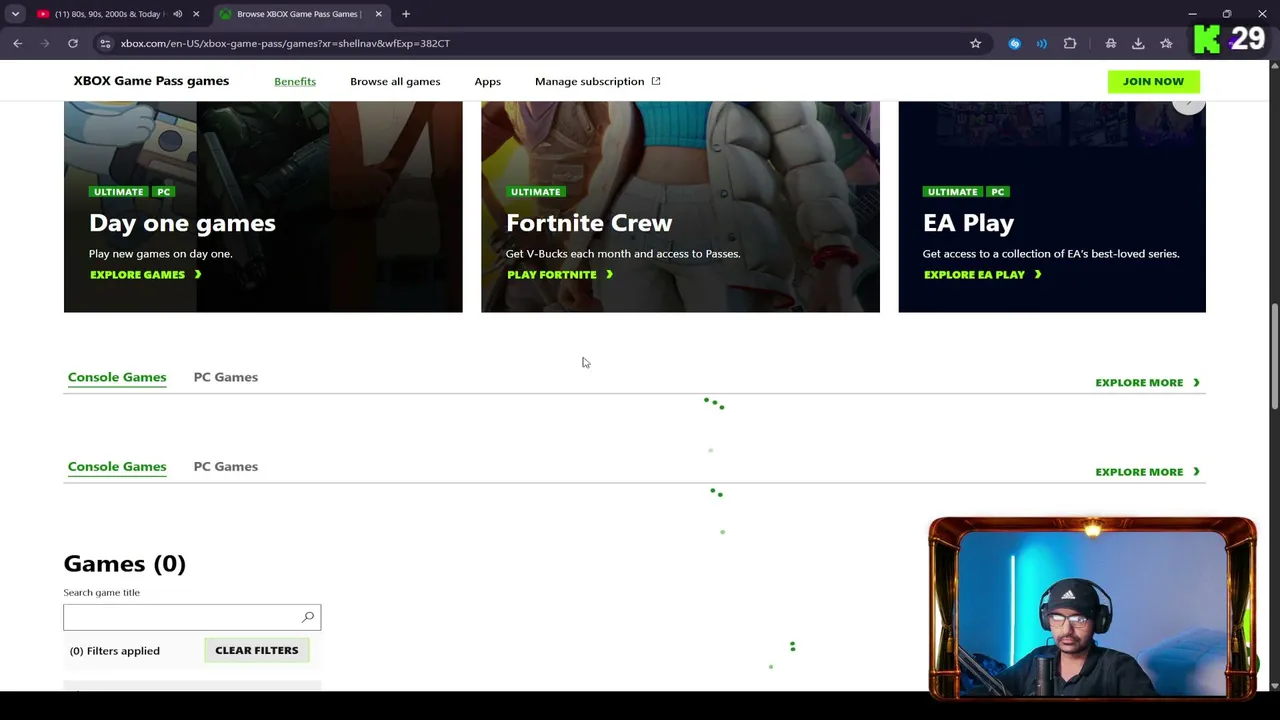This screenshot has height=720, width=1280.
Task: Reload the current page
Action: click(73, 43)
